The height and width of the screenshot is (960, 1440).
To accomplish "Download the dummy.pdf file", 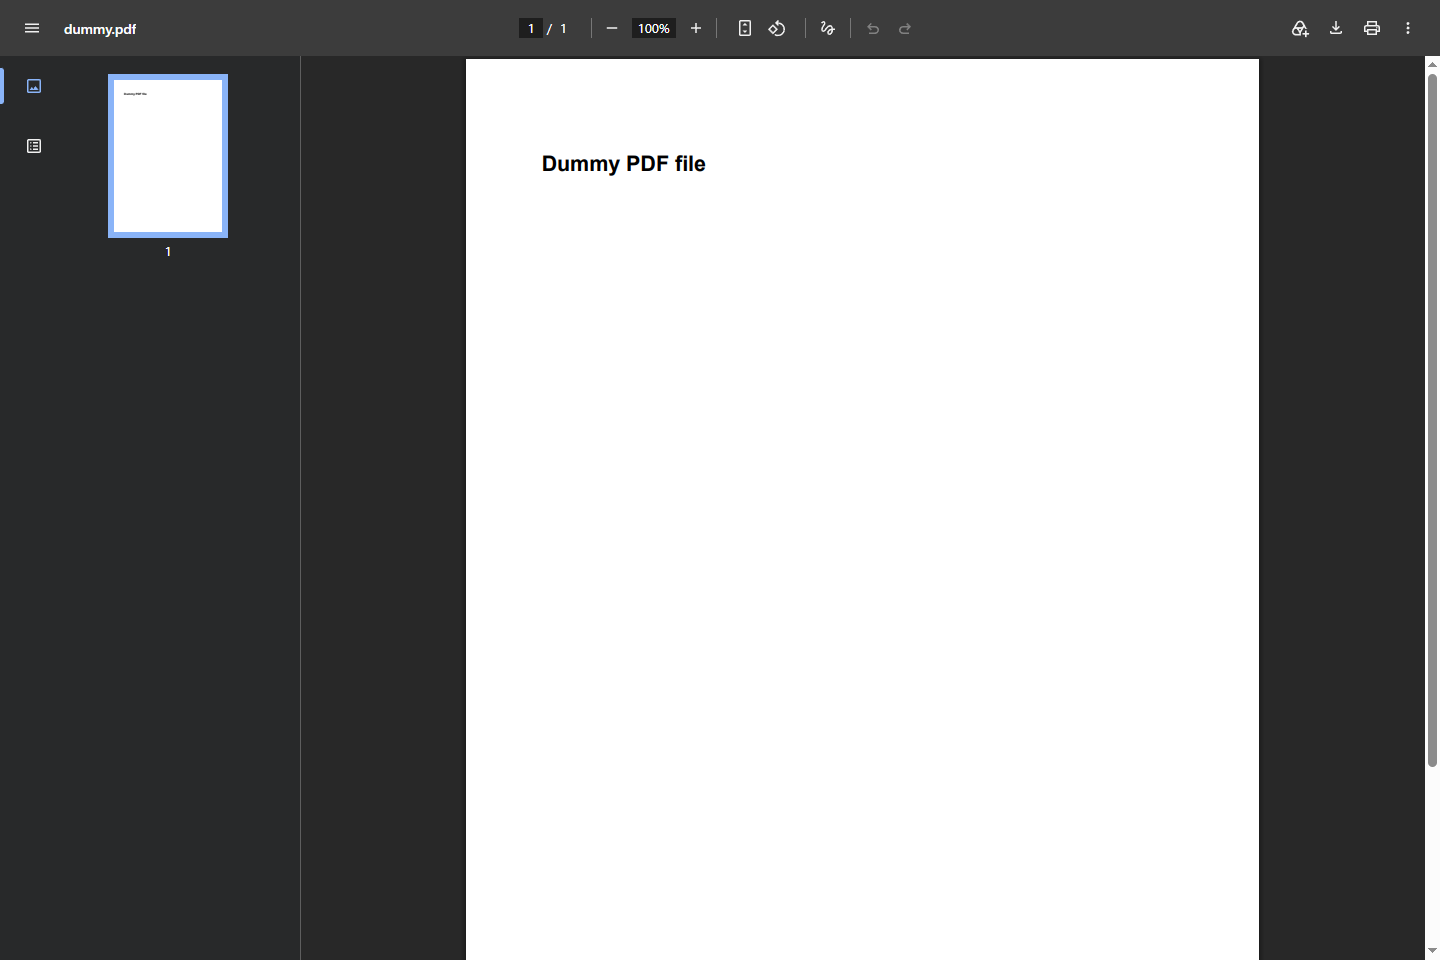I will coord(1336,28).
